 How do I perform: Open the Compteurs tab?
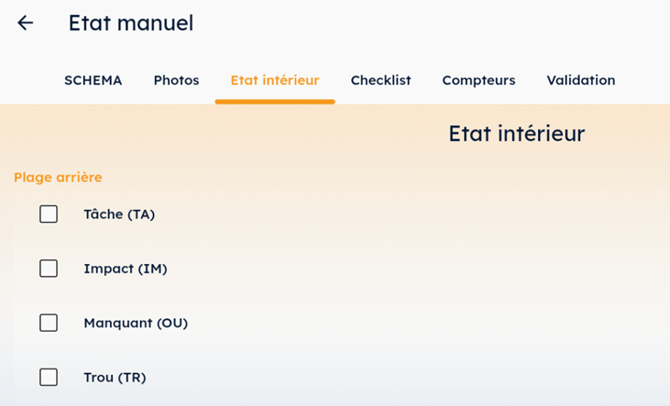(479, 80)
